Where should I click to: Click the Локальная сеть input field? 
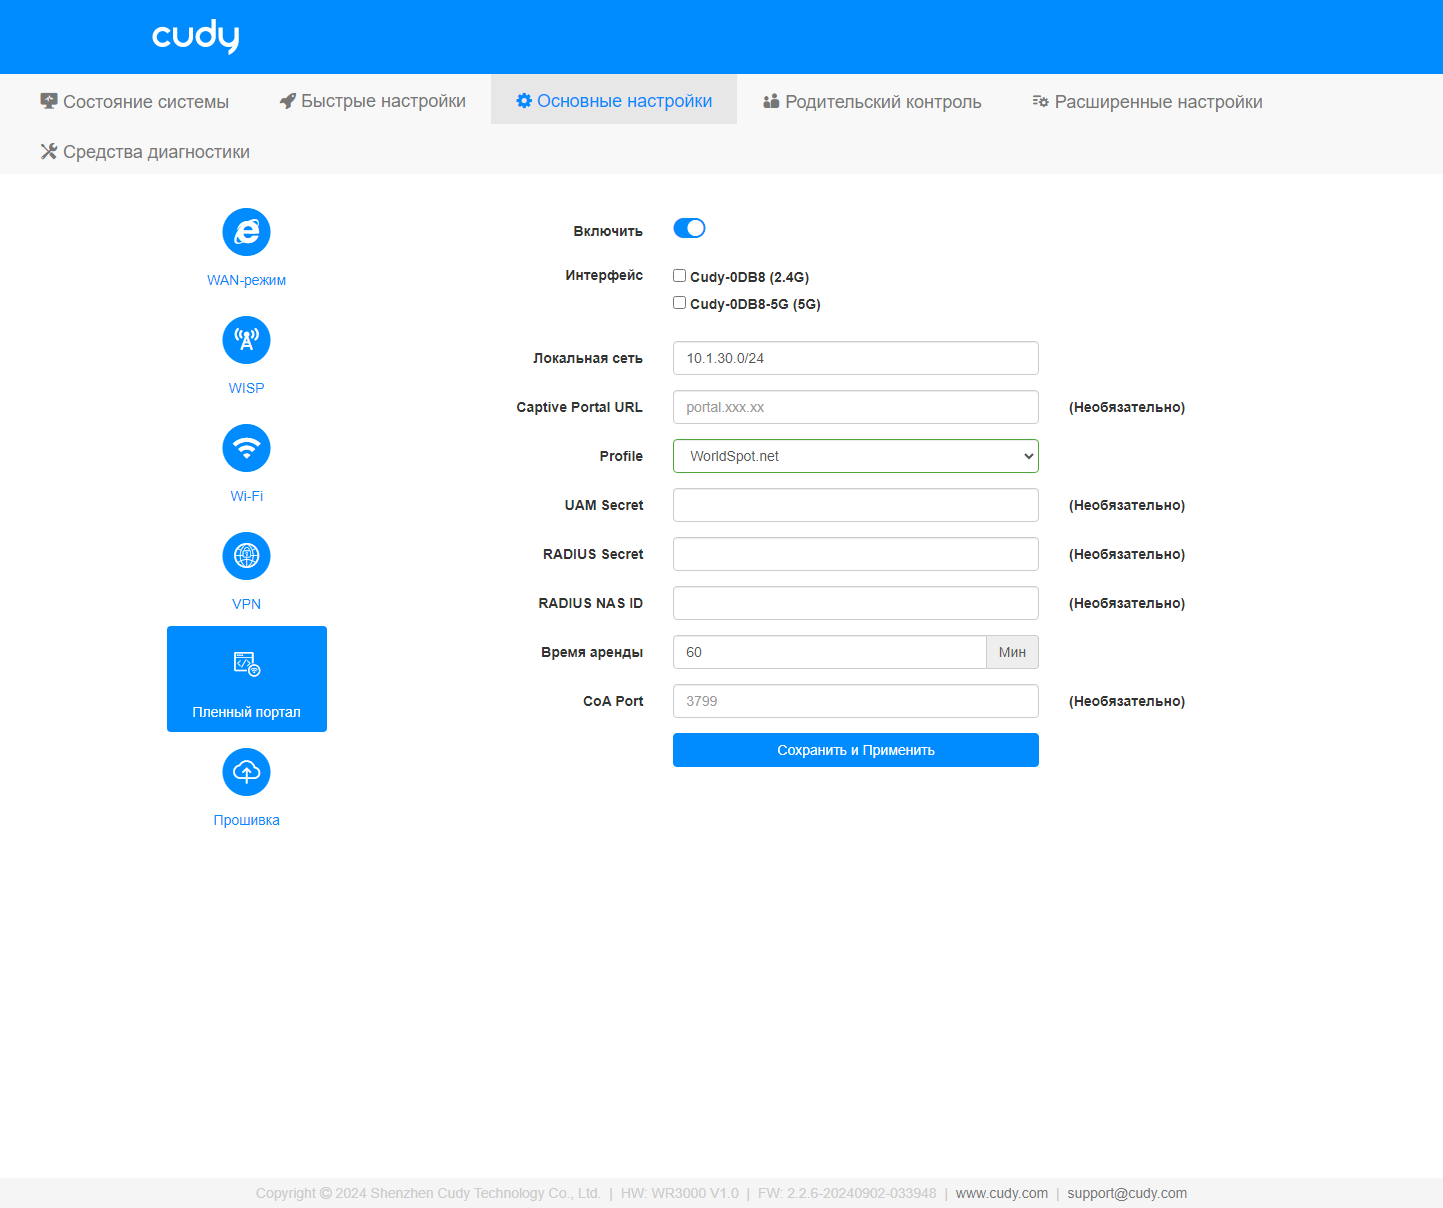pos(856,358)
